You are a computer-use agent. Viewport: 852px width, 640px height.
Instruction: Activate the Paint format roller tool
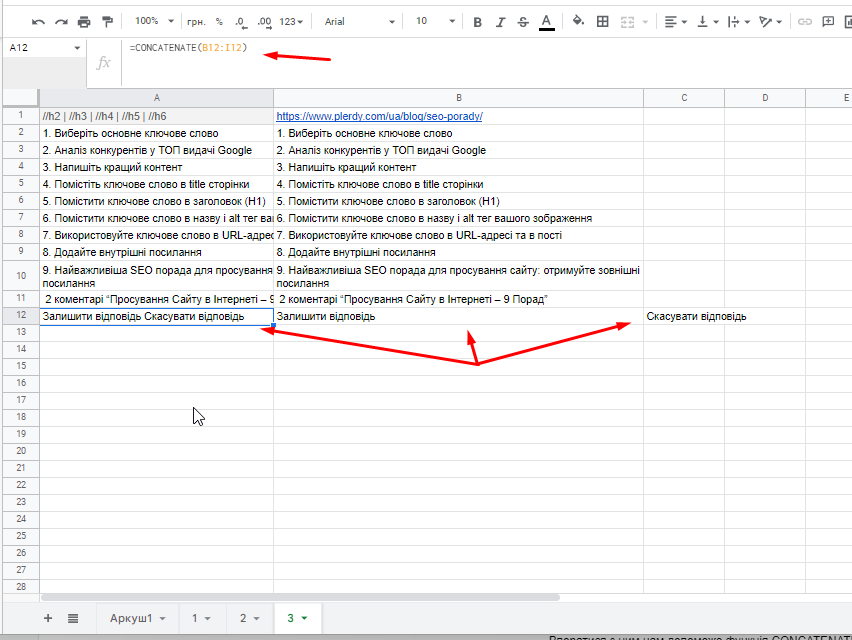107,21
